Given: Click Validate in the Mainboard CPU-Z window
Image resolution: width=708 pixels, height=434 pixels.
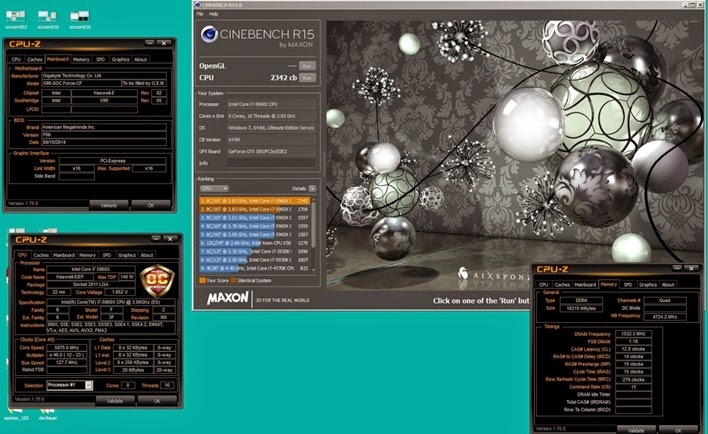Looking at the screenshot, I should pyautogui.click(x=109, y=205).
